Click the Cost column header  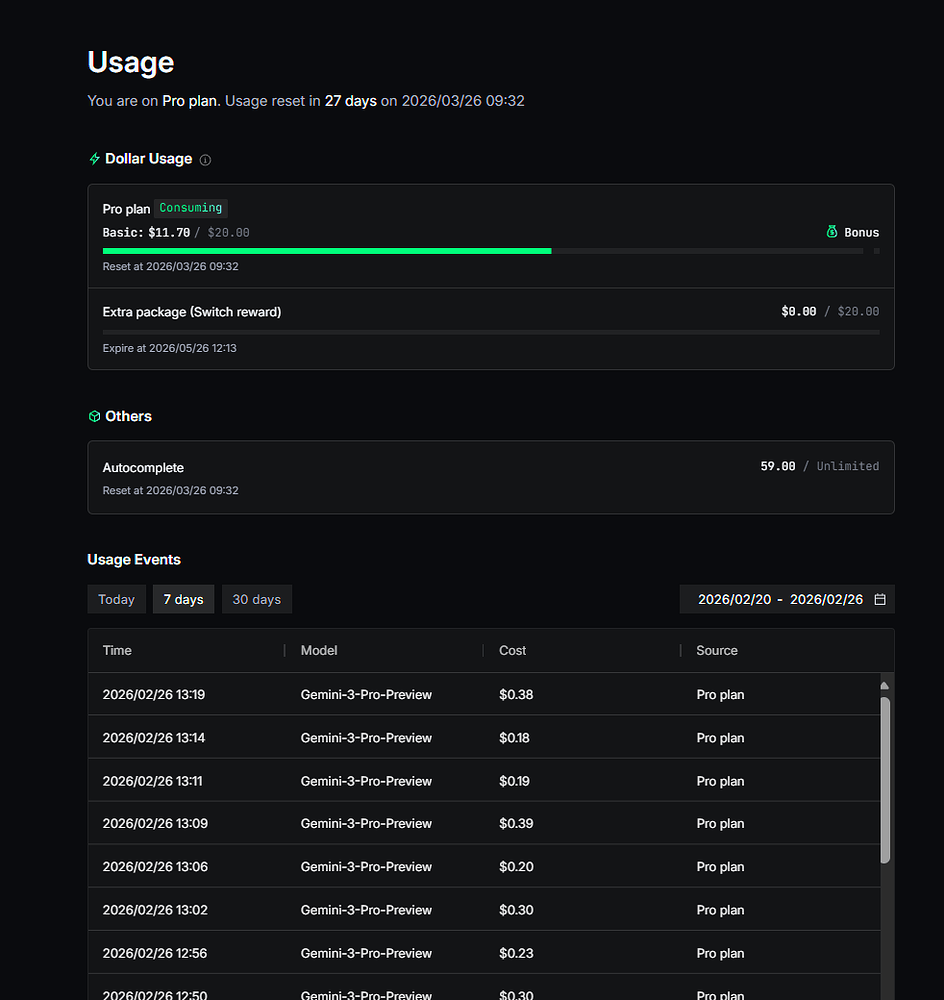[512, 651]
